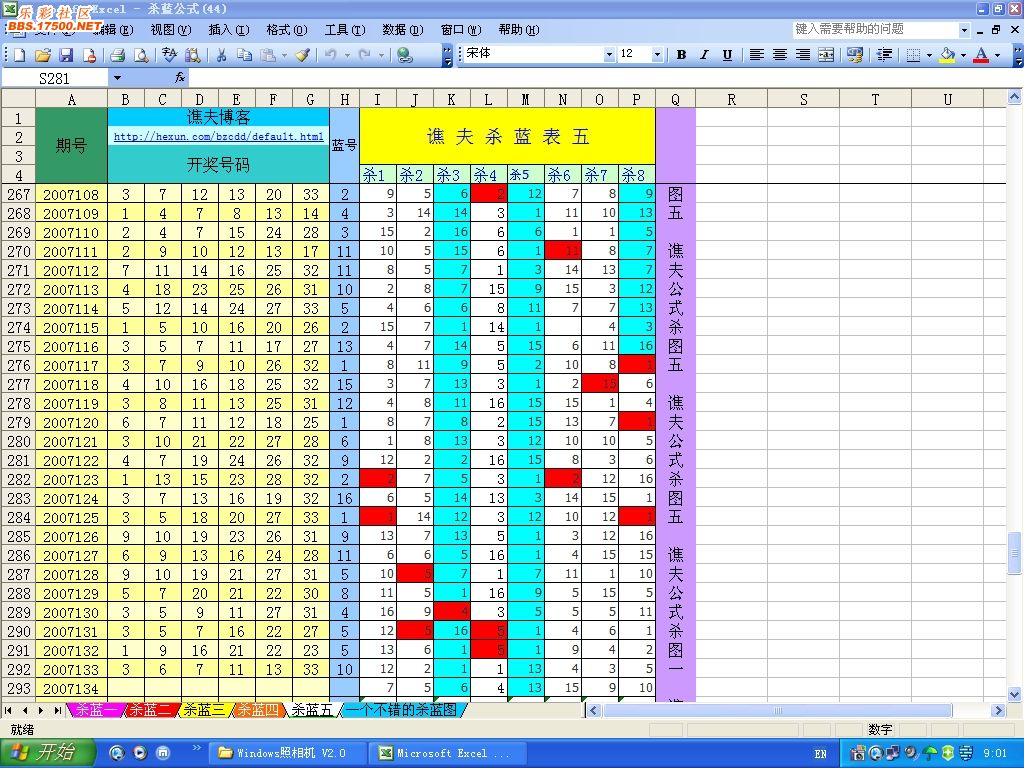This screenshot has height=768, width=1024.
Task: Open the undo history arrow
Action: click(x=347, y=55)
